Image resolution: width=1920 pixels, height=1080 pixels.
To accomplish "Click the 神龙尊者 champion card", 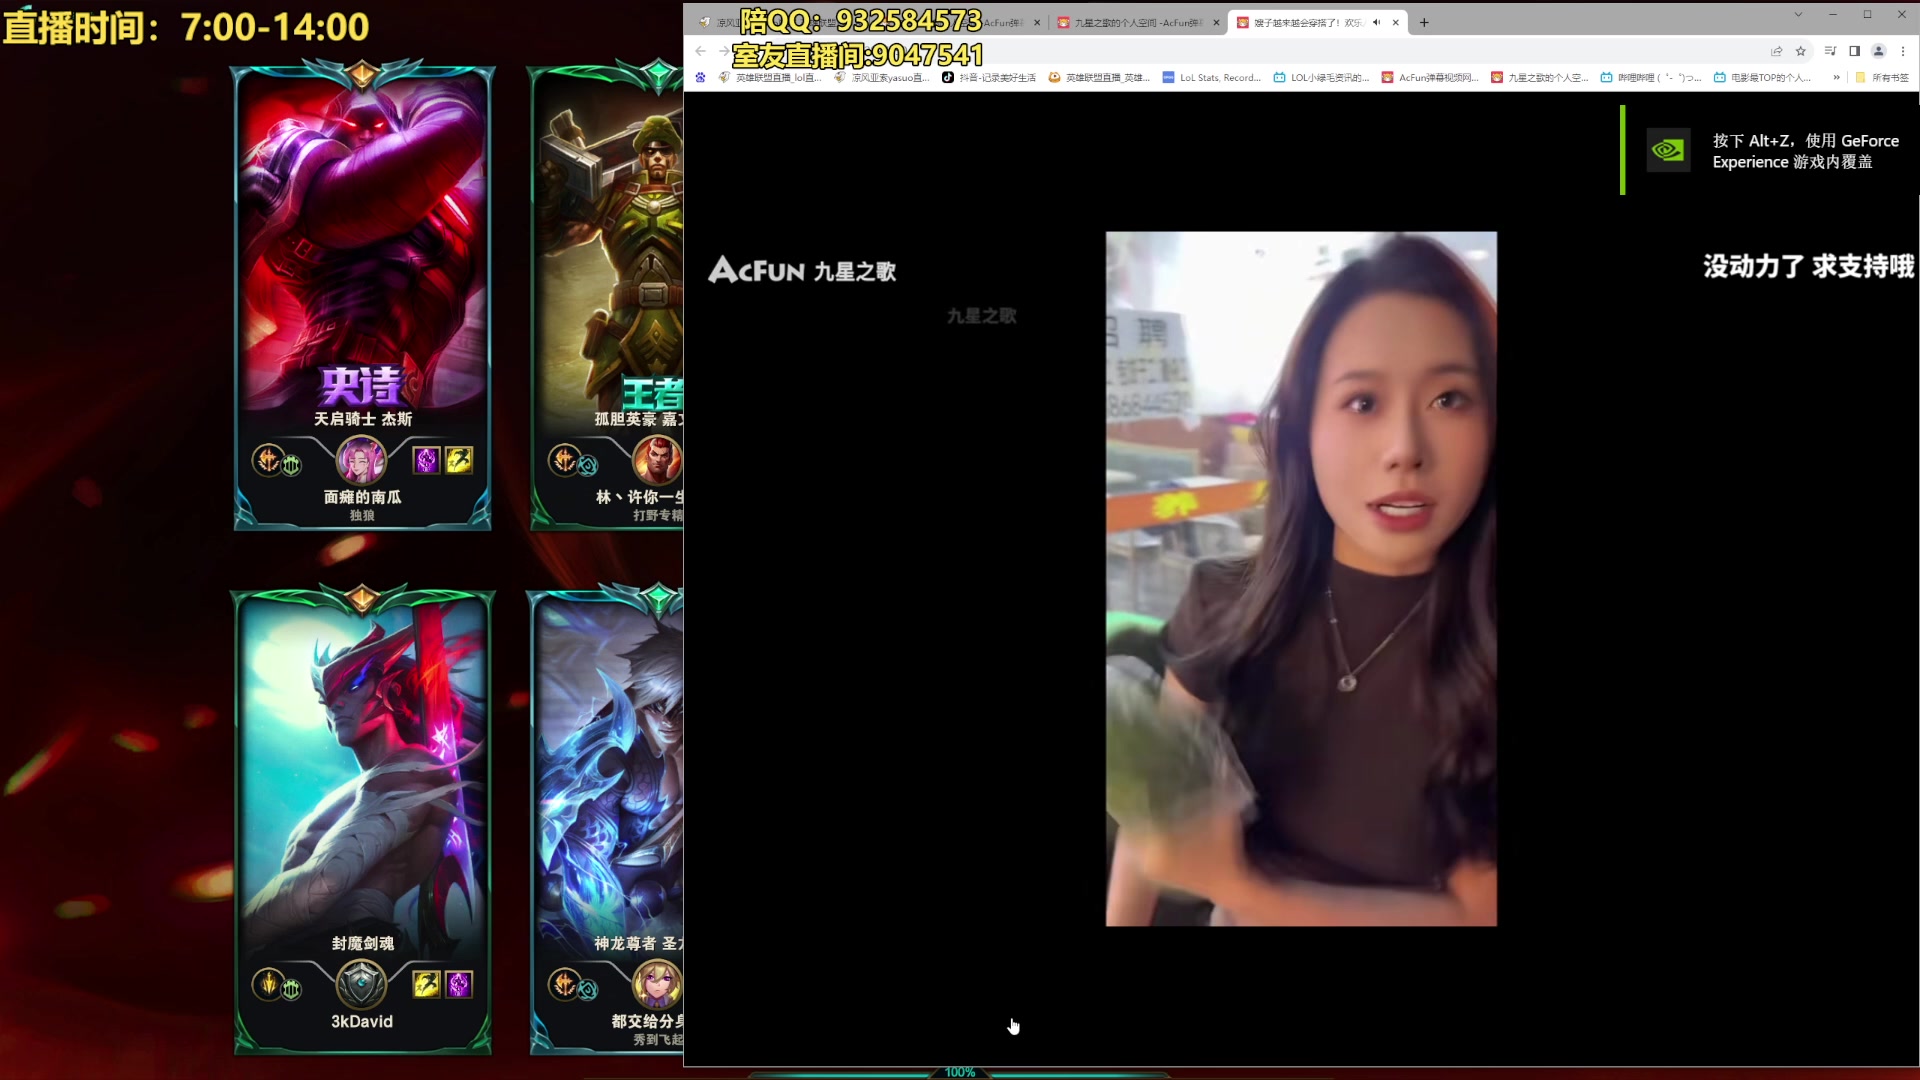I will [x=606, y=820].
